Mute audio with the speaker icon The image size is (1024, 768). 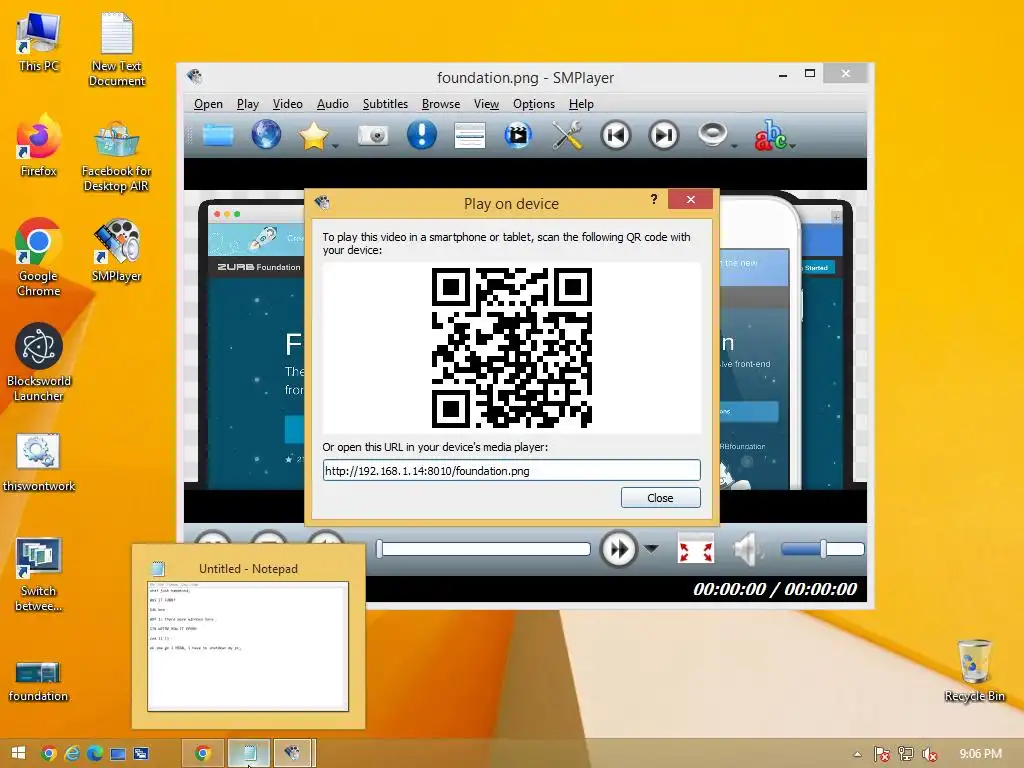[x=748, y=549]
